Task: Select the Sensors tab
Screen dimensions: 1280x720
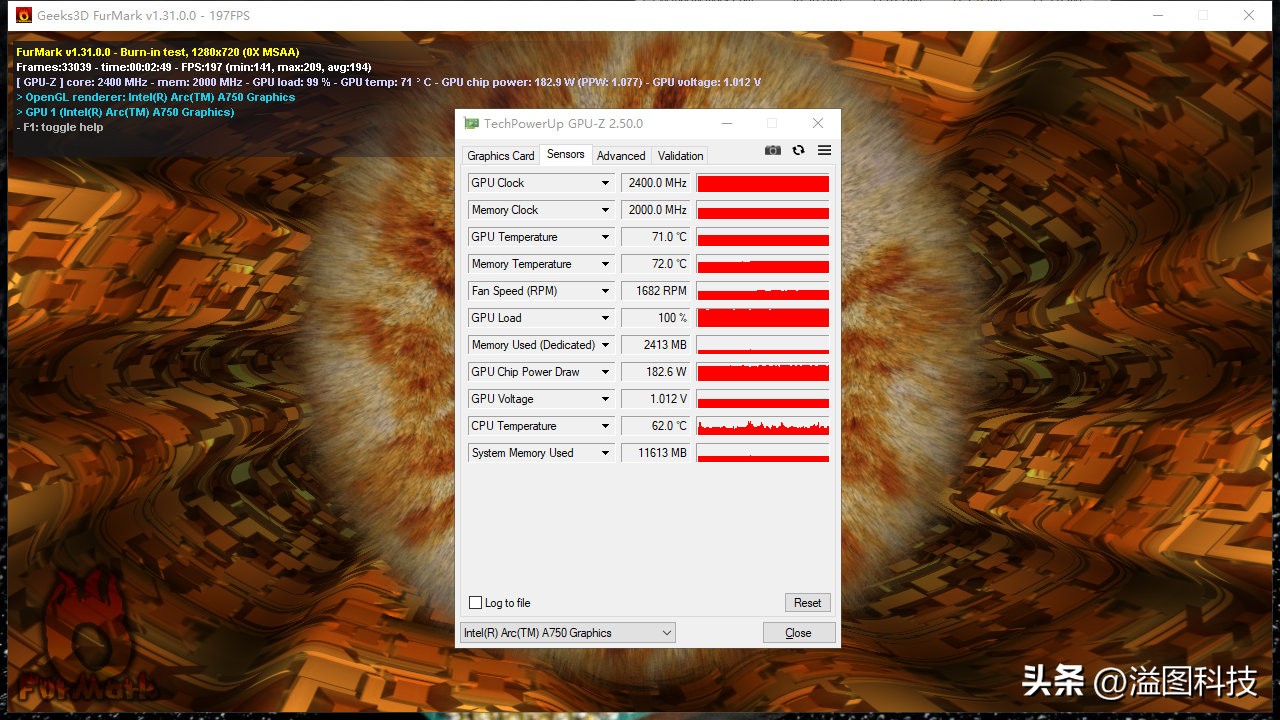Action: coord(566,154)
